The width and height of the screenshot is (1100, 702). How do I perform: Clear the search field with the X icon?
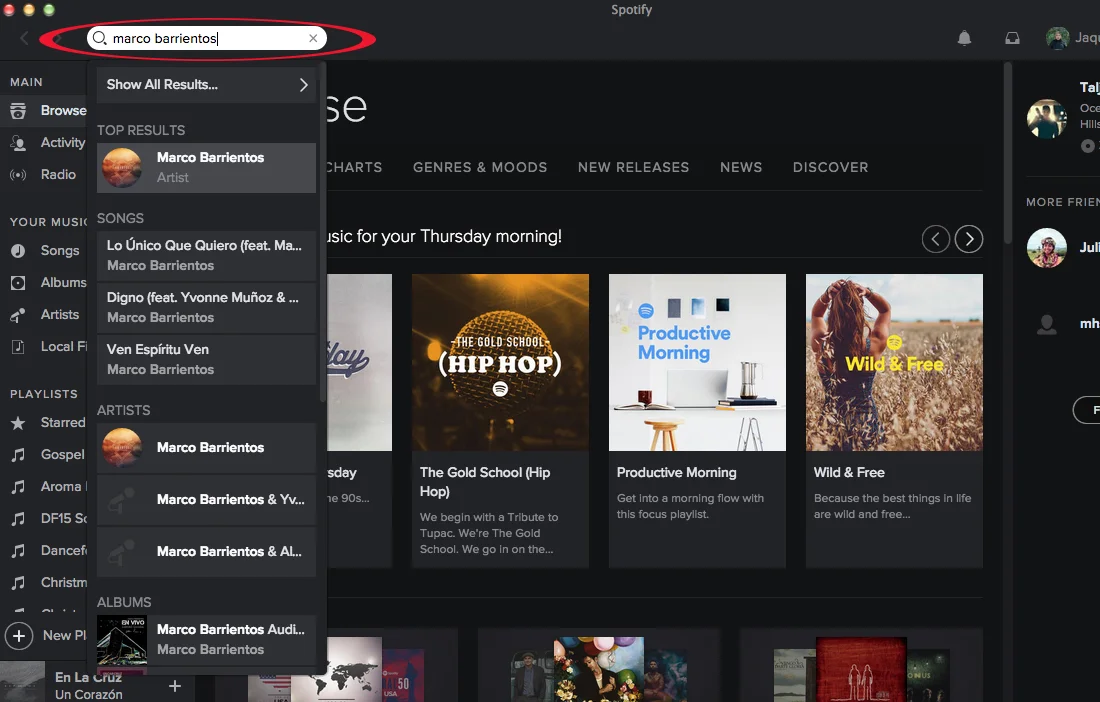313,38
